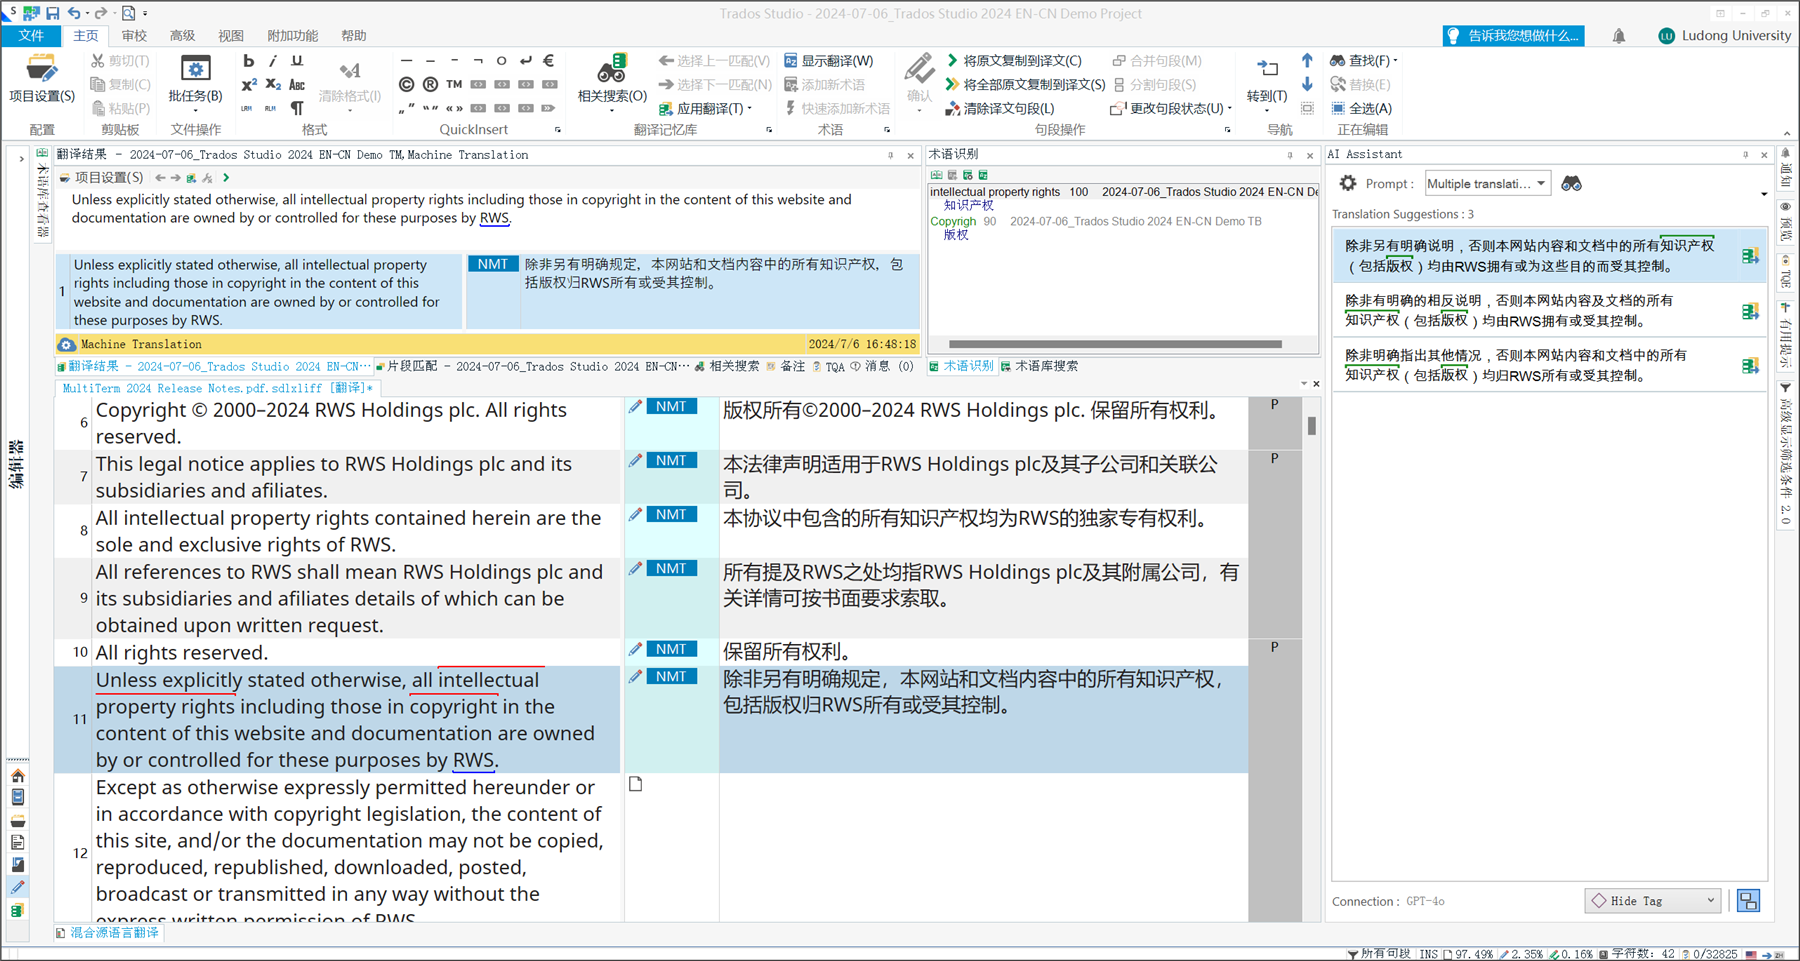The height and width of the screenshot is (961, 1800).
Task: Open 片段匹配 fragment matches tab
Action: (532, 366)
